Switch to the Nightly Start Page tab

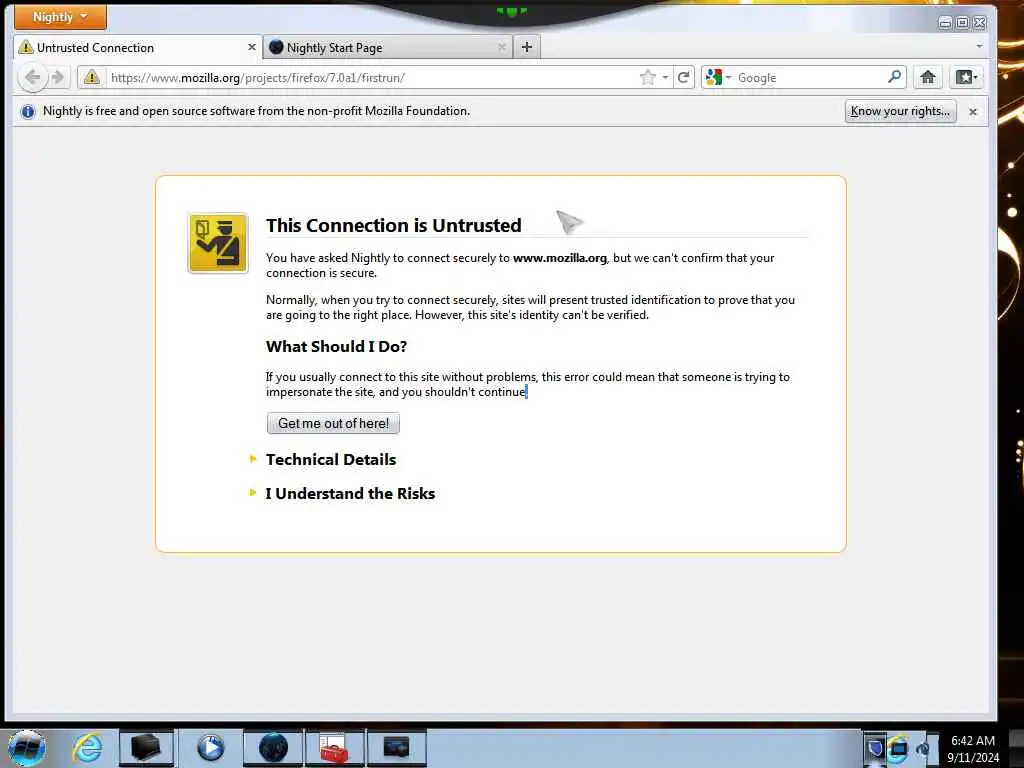click(x=388, y=48)
